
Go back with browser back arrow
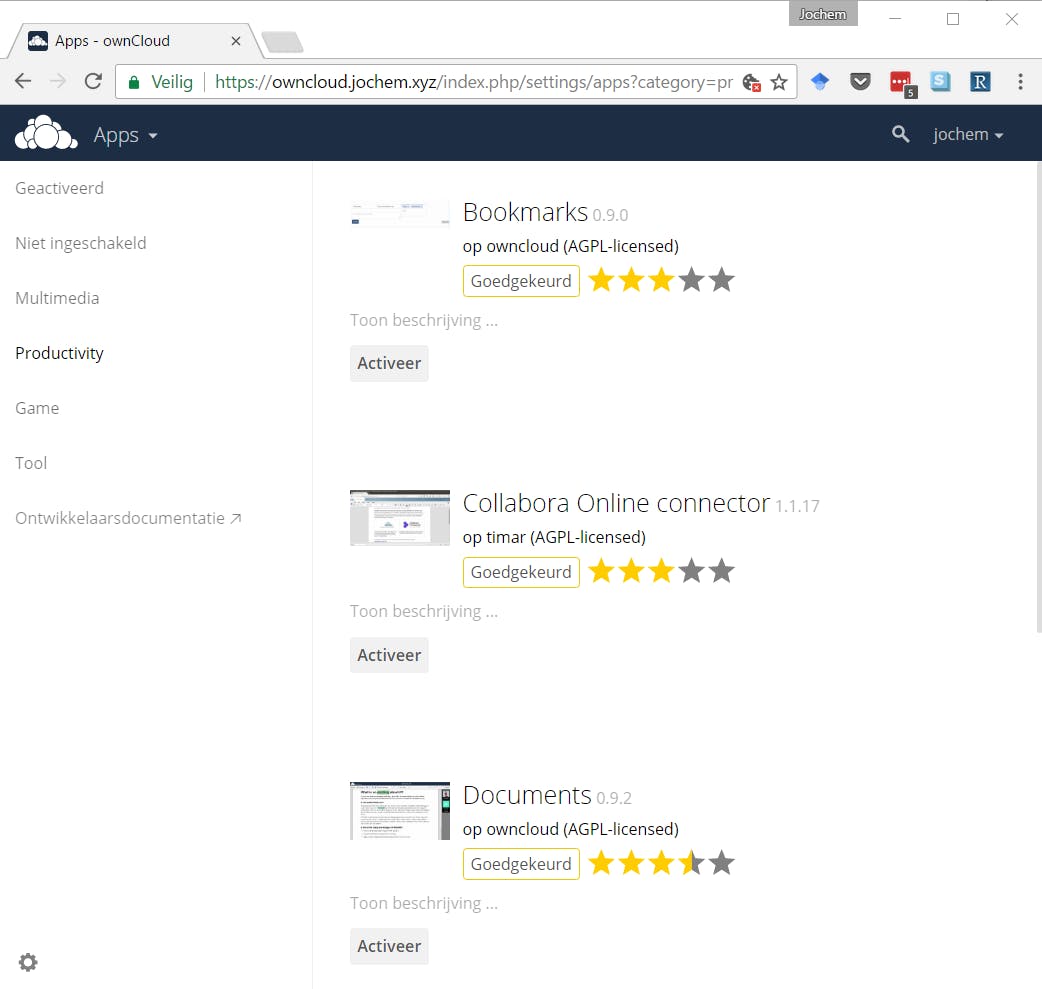(x=23, y=81)
